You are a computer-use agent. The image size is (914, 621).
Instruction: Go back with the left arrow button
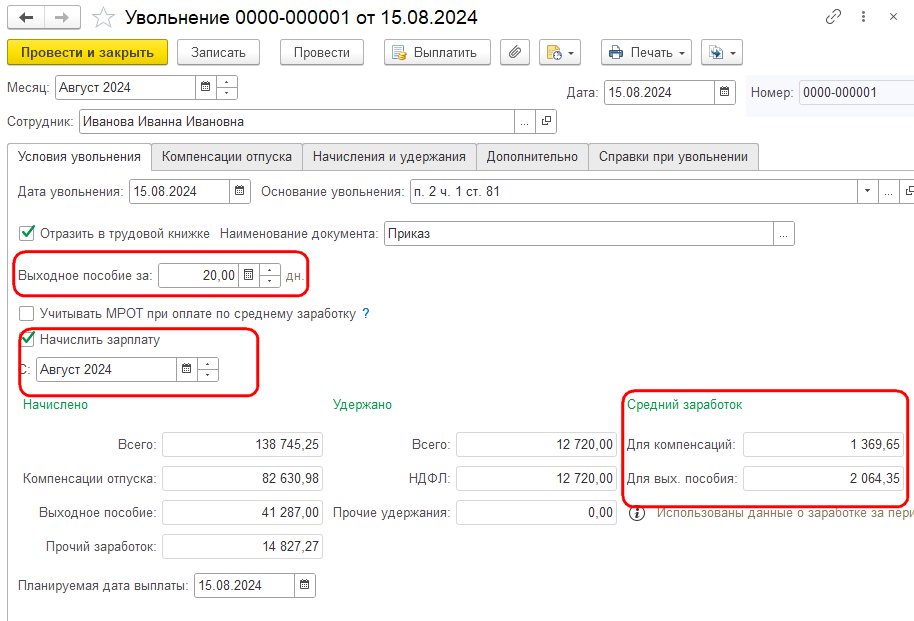coord(26,17)
